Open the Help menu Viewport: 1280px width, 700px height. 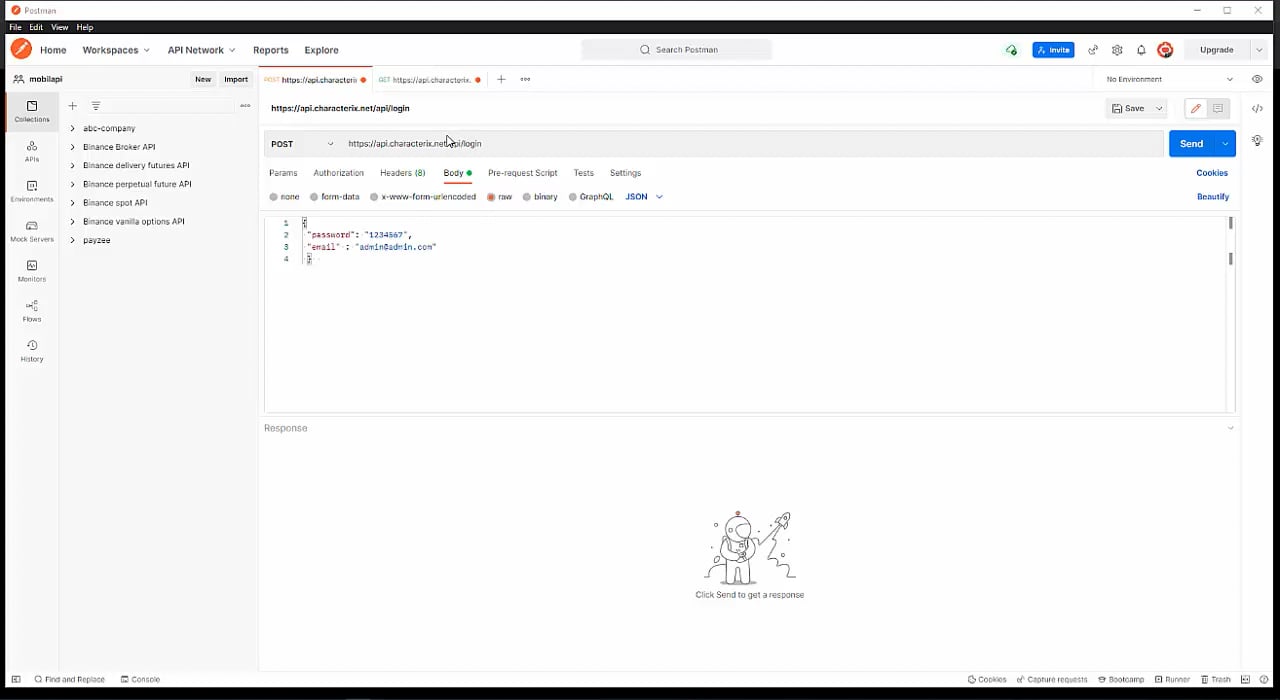tap(85, 27)
